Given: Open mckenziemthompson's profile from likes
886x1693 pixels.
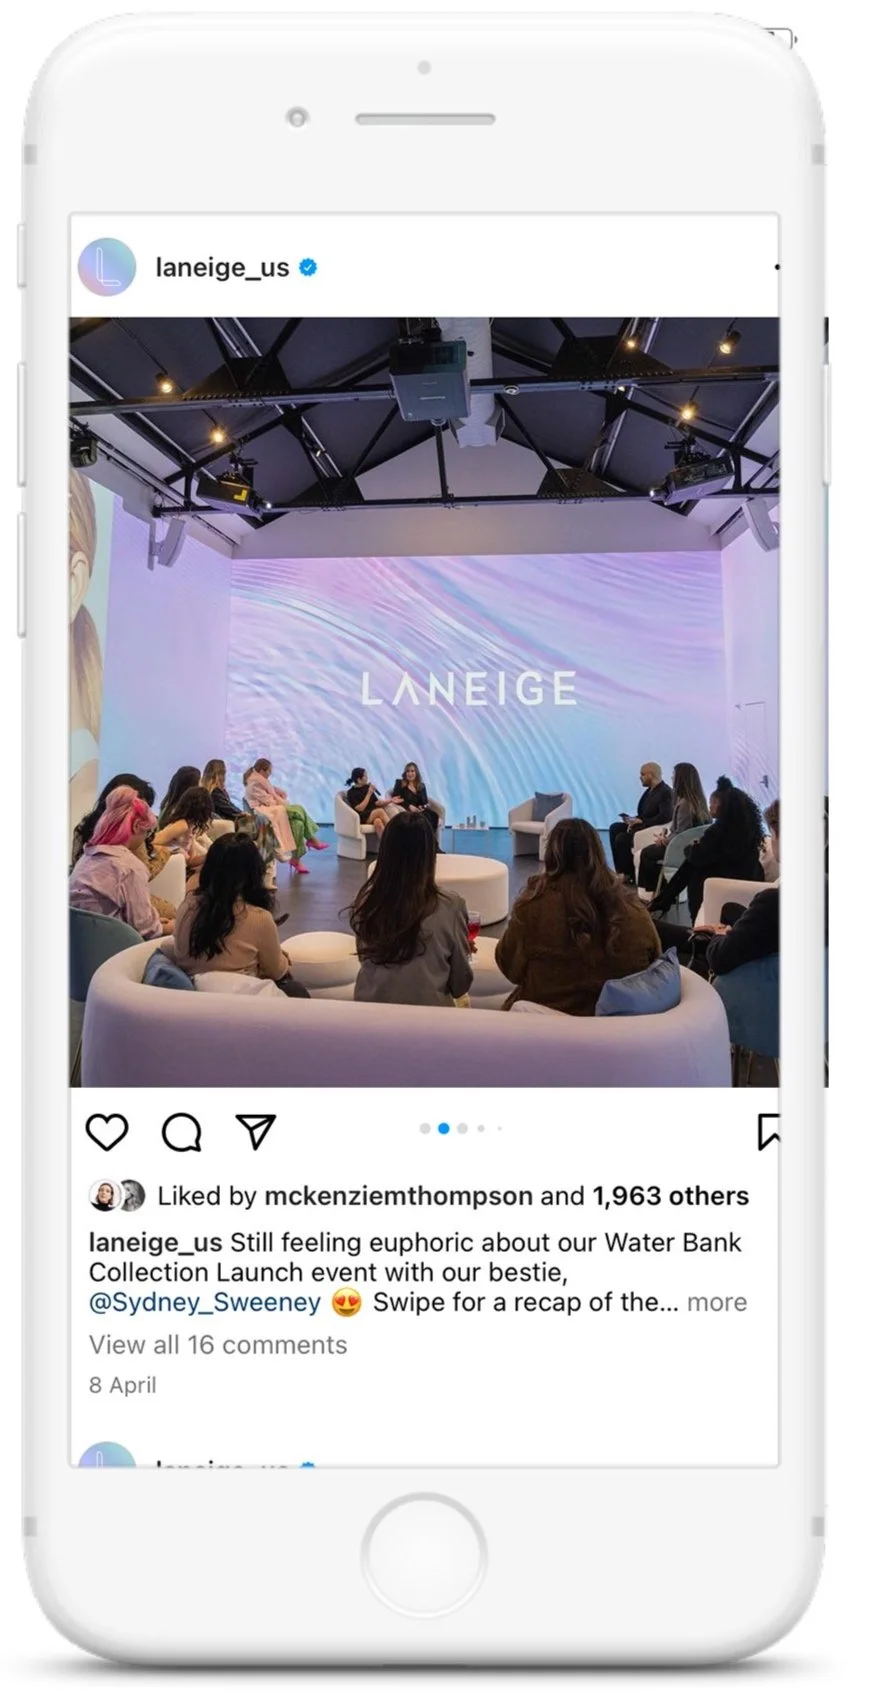Looking at the screenshot, I should 398,1196.
